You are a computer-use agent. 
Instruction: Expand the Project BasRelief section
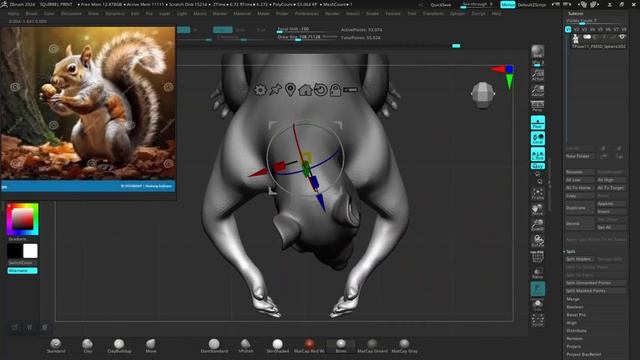point(584,354)
